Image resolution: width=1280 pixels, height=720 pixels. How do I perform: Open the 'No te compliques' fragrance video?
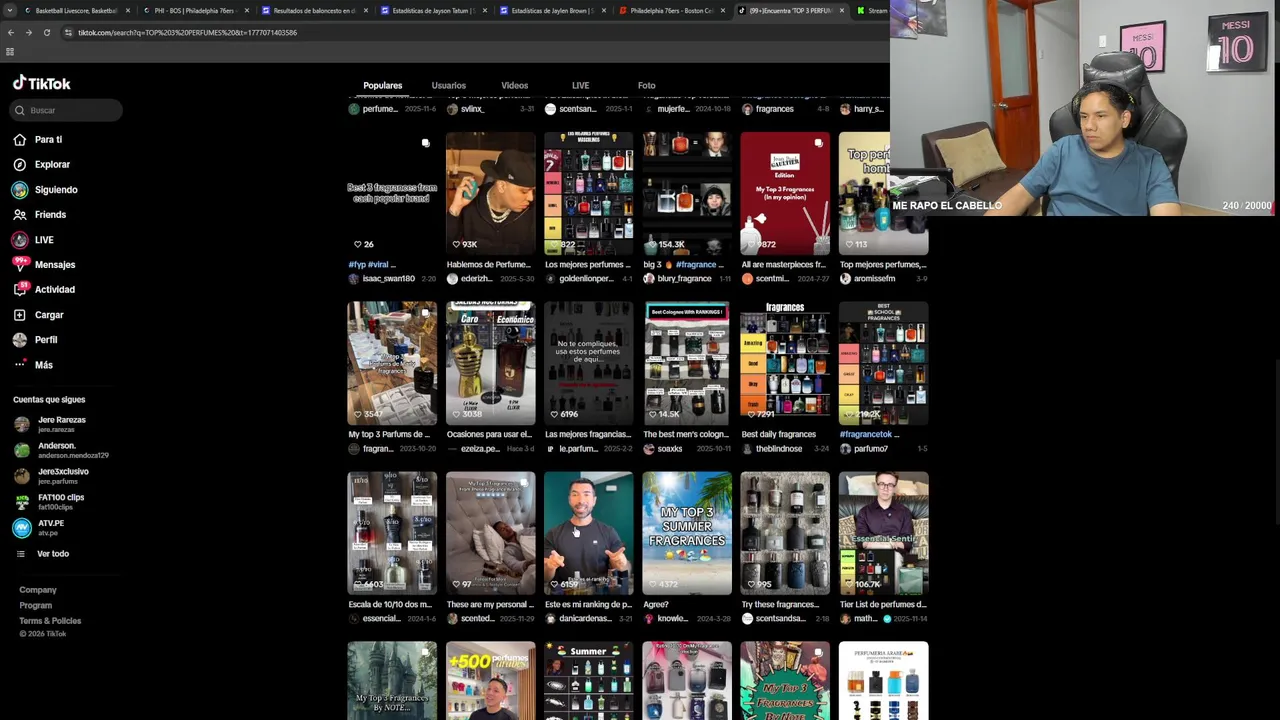588,363
